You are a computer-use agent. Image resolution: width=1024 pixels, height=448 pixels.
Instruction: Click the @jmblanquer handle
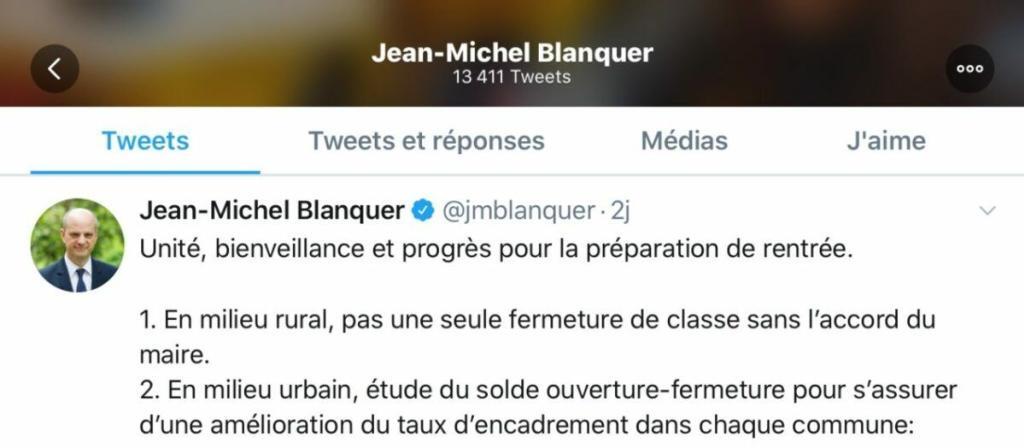519,211
